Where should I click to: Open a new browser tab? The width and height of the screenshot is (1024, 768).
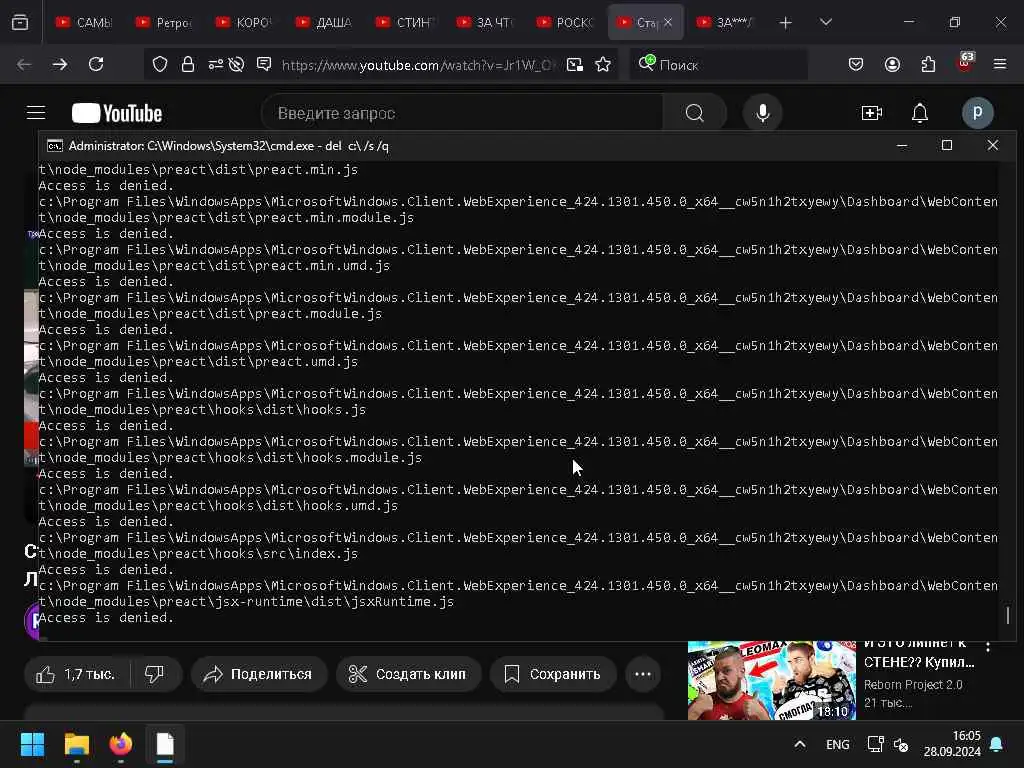coord(786,23)
